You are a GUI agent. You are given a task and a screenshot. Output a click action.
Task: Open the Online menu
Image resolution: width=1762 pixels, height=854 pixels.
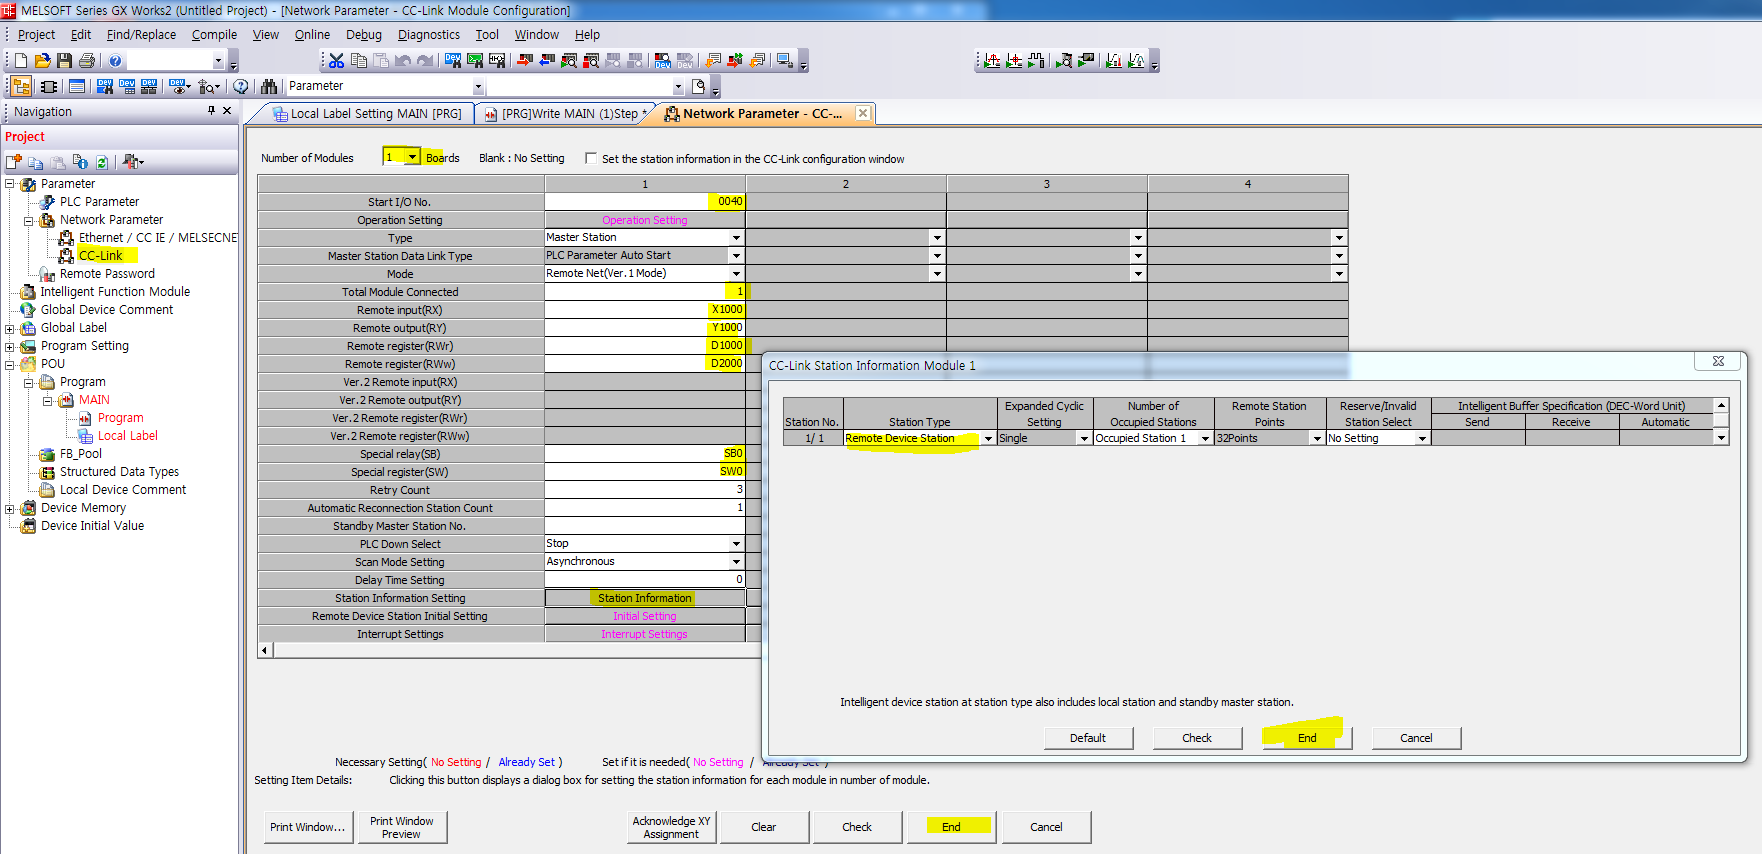click(x=312, y=35)
